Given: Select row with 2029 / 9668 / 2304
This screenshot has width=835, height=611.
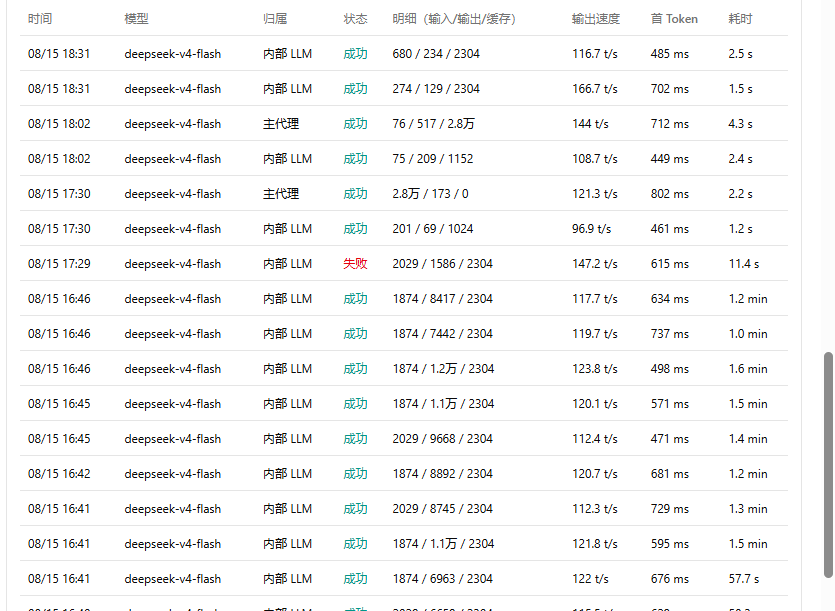Looking at the screenshot, I should (404, 438).
